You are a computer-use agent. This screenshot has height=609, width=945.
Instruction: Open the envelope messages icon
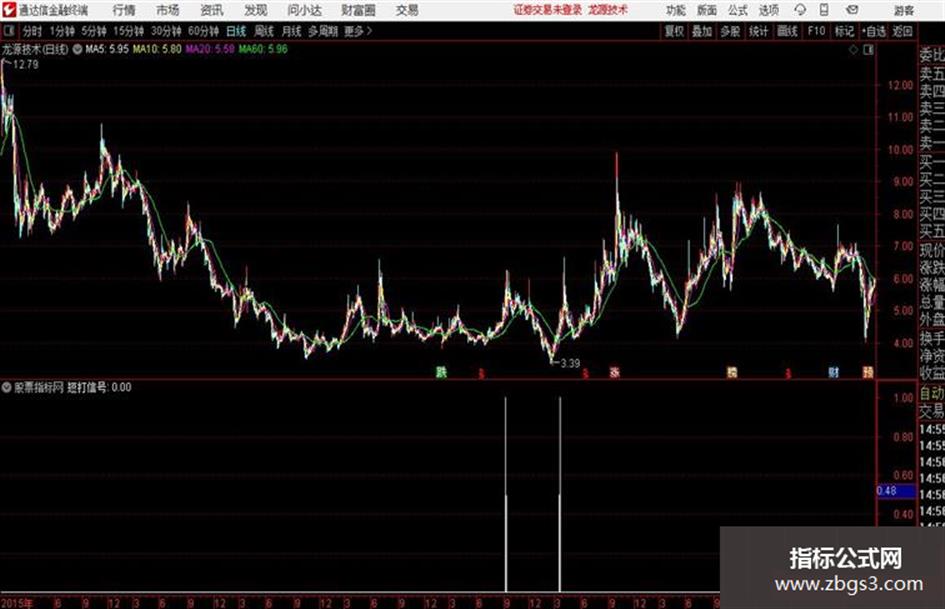tap(852, 10)
